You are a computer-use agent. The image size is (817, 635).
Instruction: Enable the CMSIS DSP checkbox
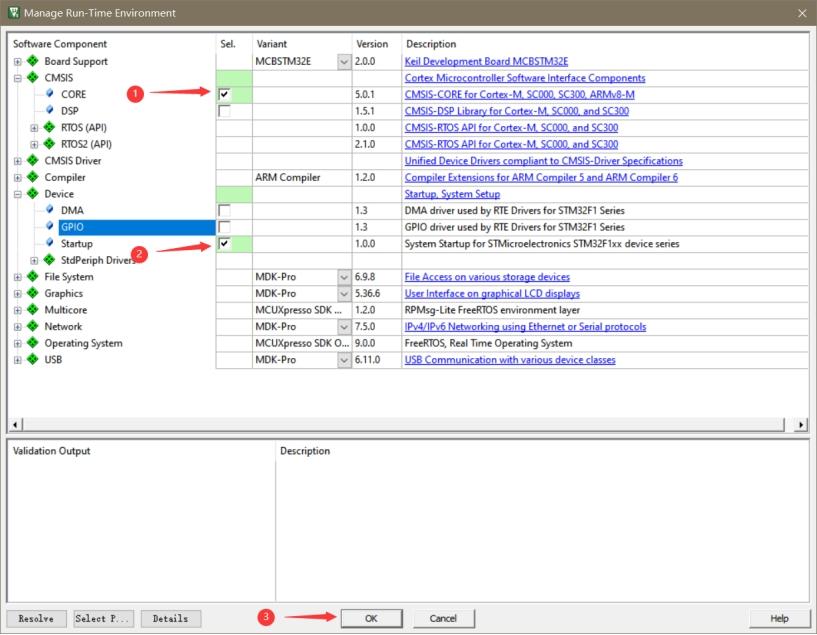[x=225, y=111]
